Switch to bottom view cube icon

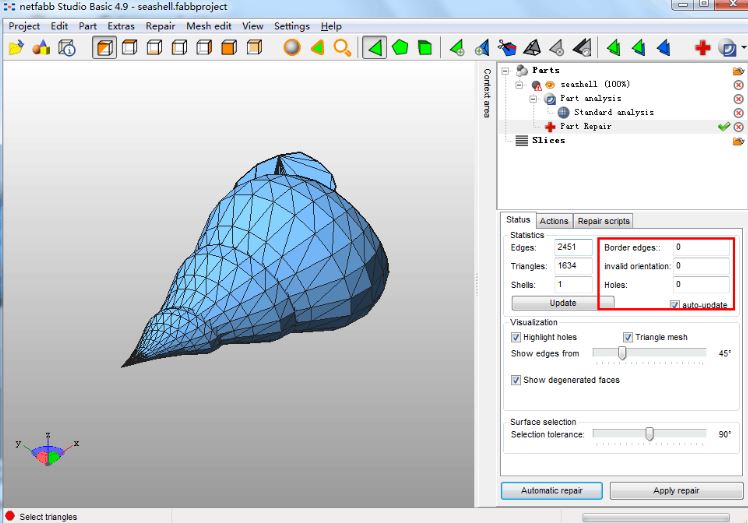(x=154, y=48)
